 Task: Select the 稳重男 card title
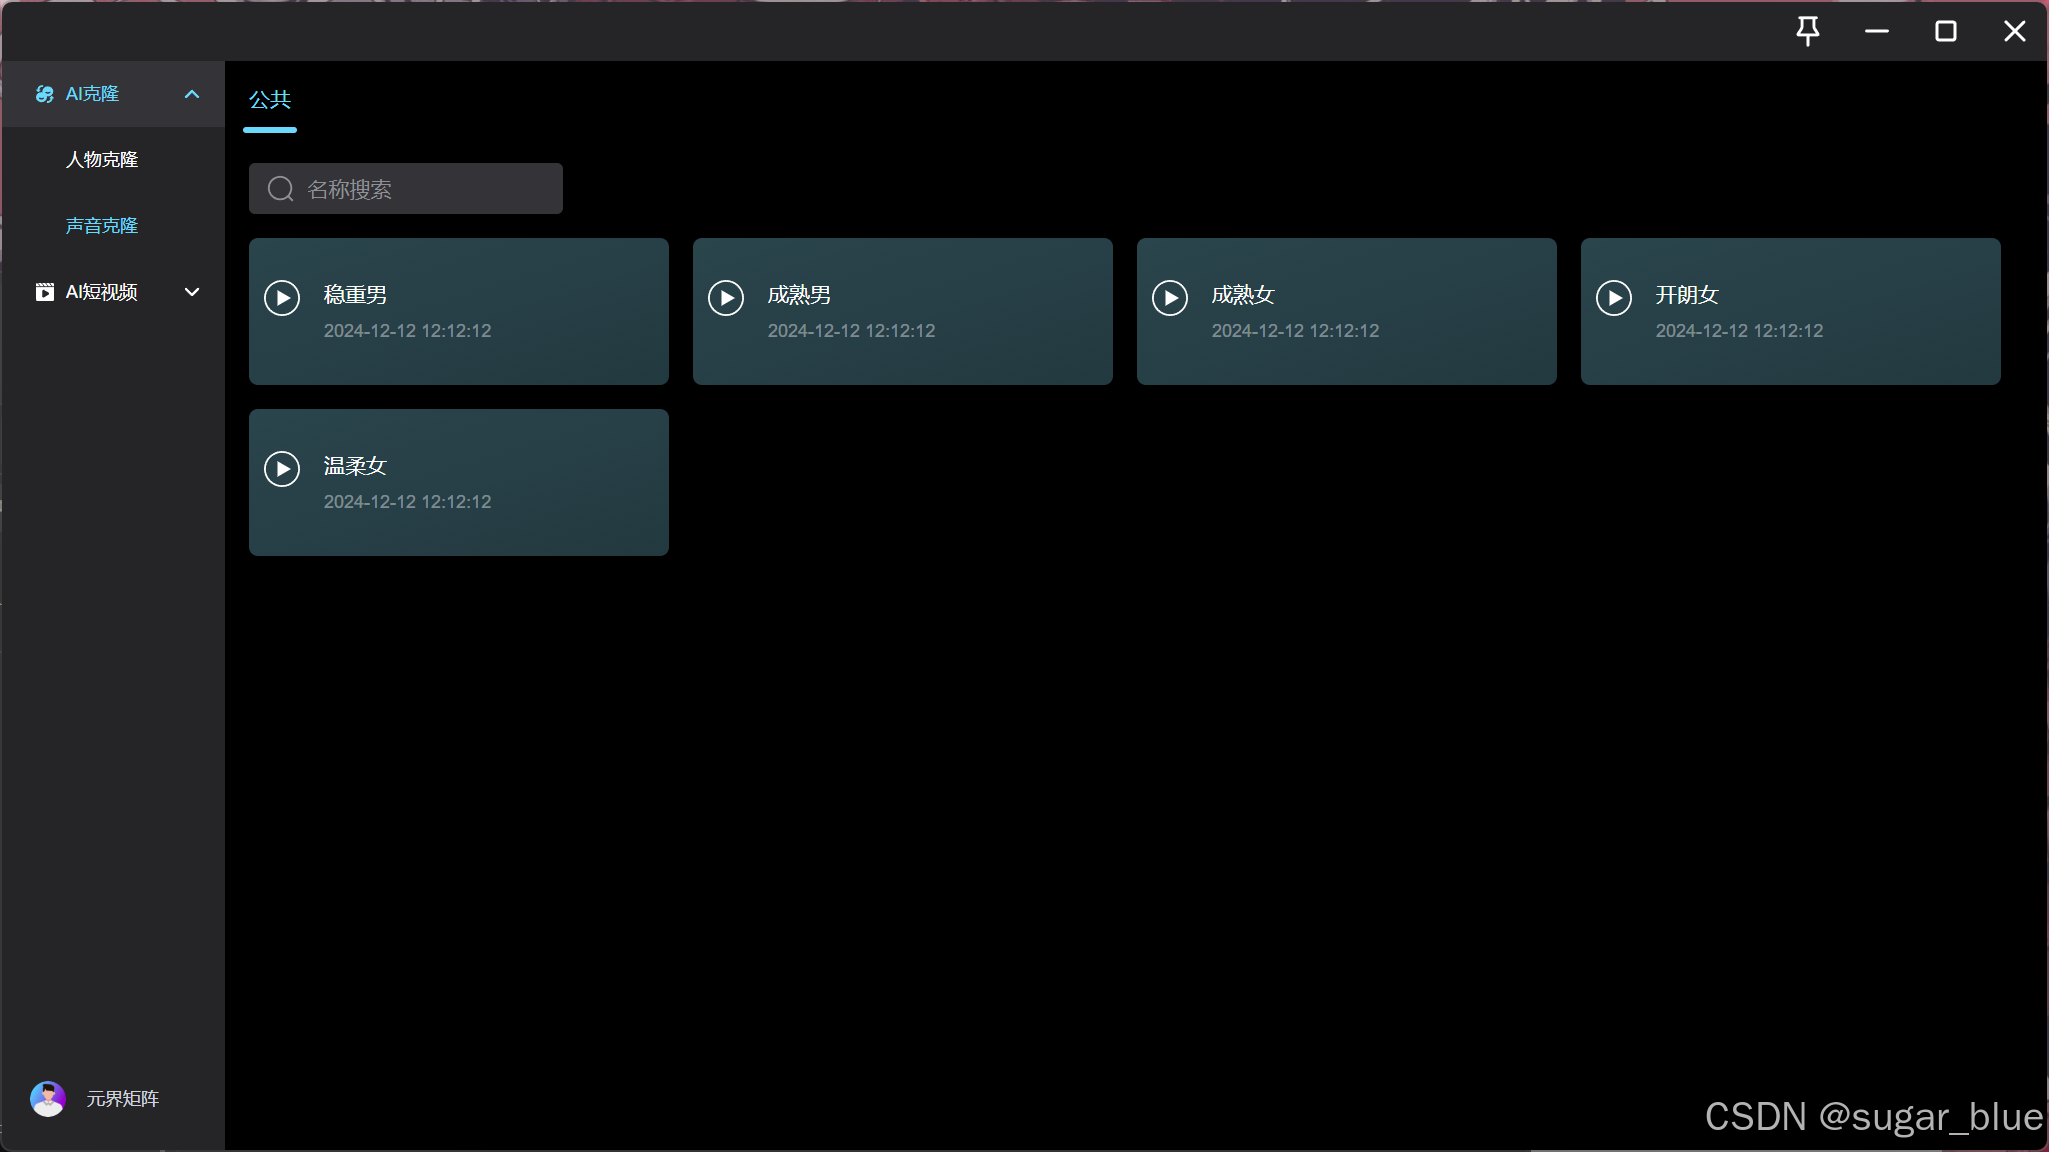tap(355, 295)
